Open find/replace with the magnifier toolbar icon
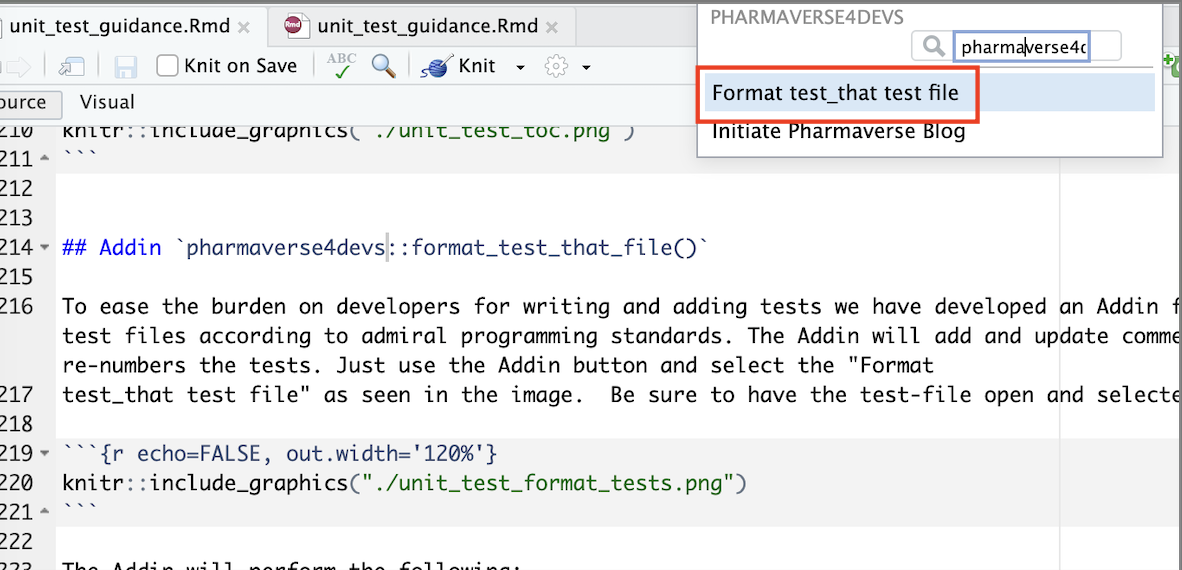The image size is (1182, 570). click(383, 66)
